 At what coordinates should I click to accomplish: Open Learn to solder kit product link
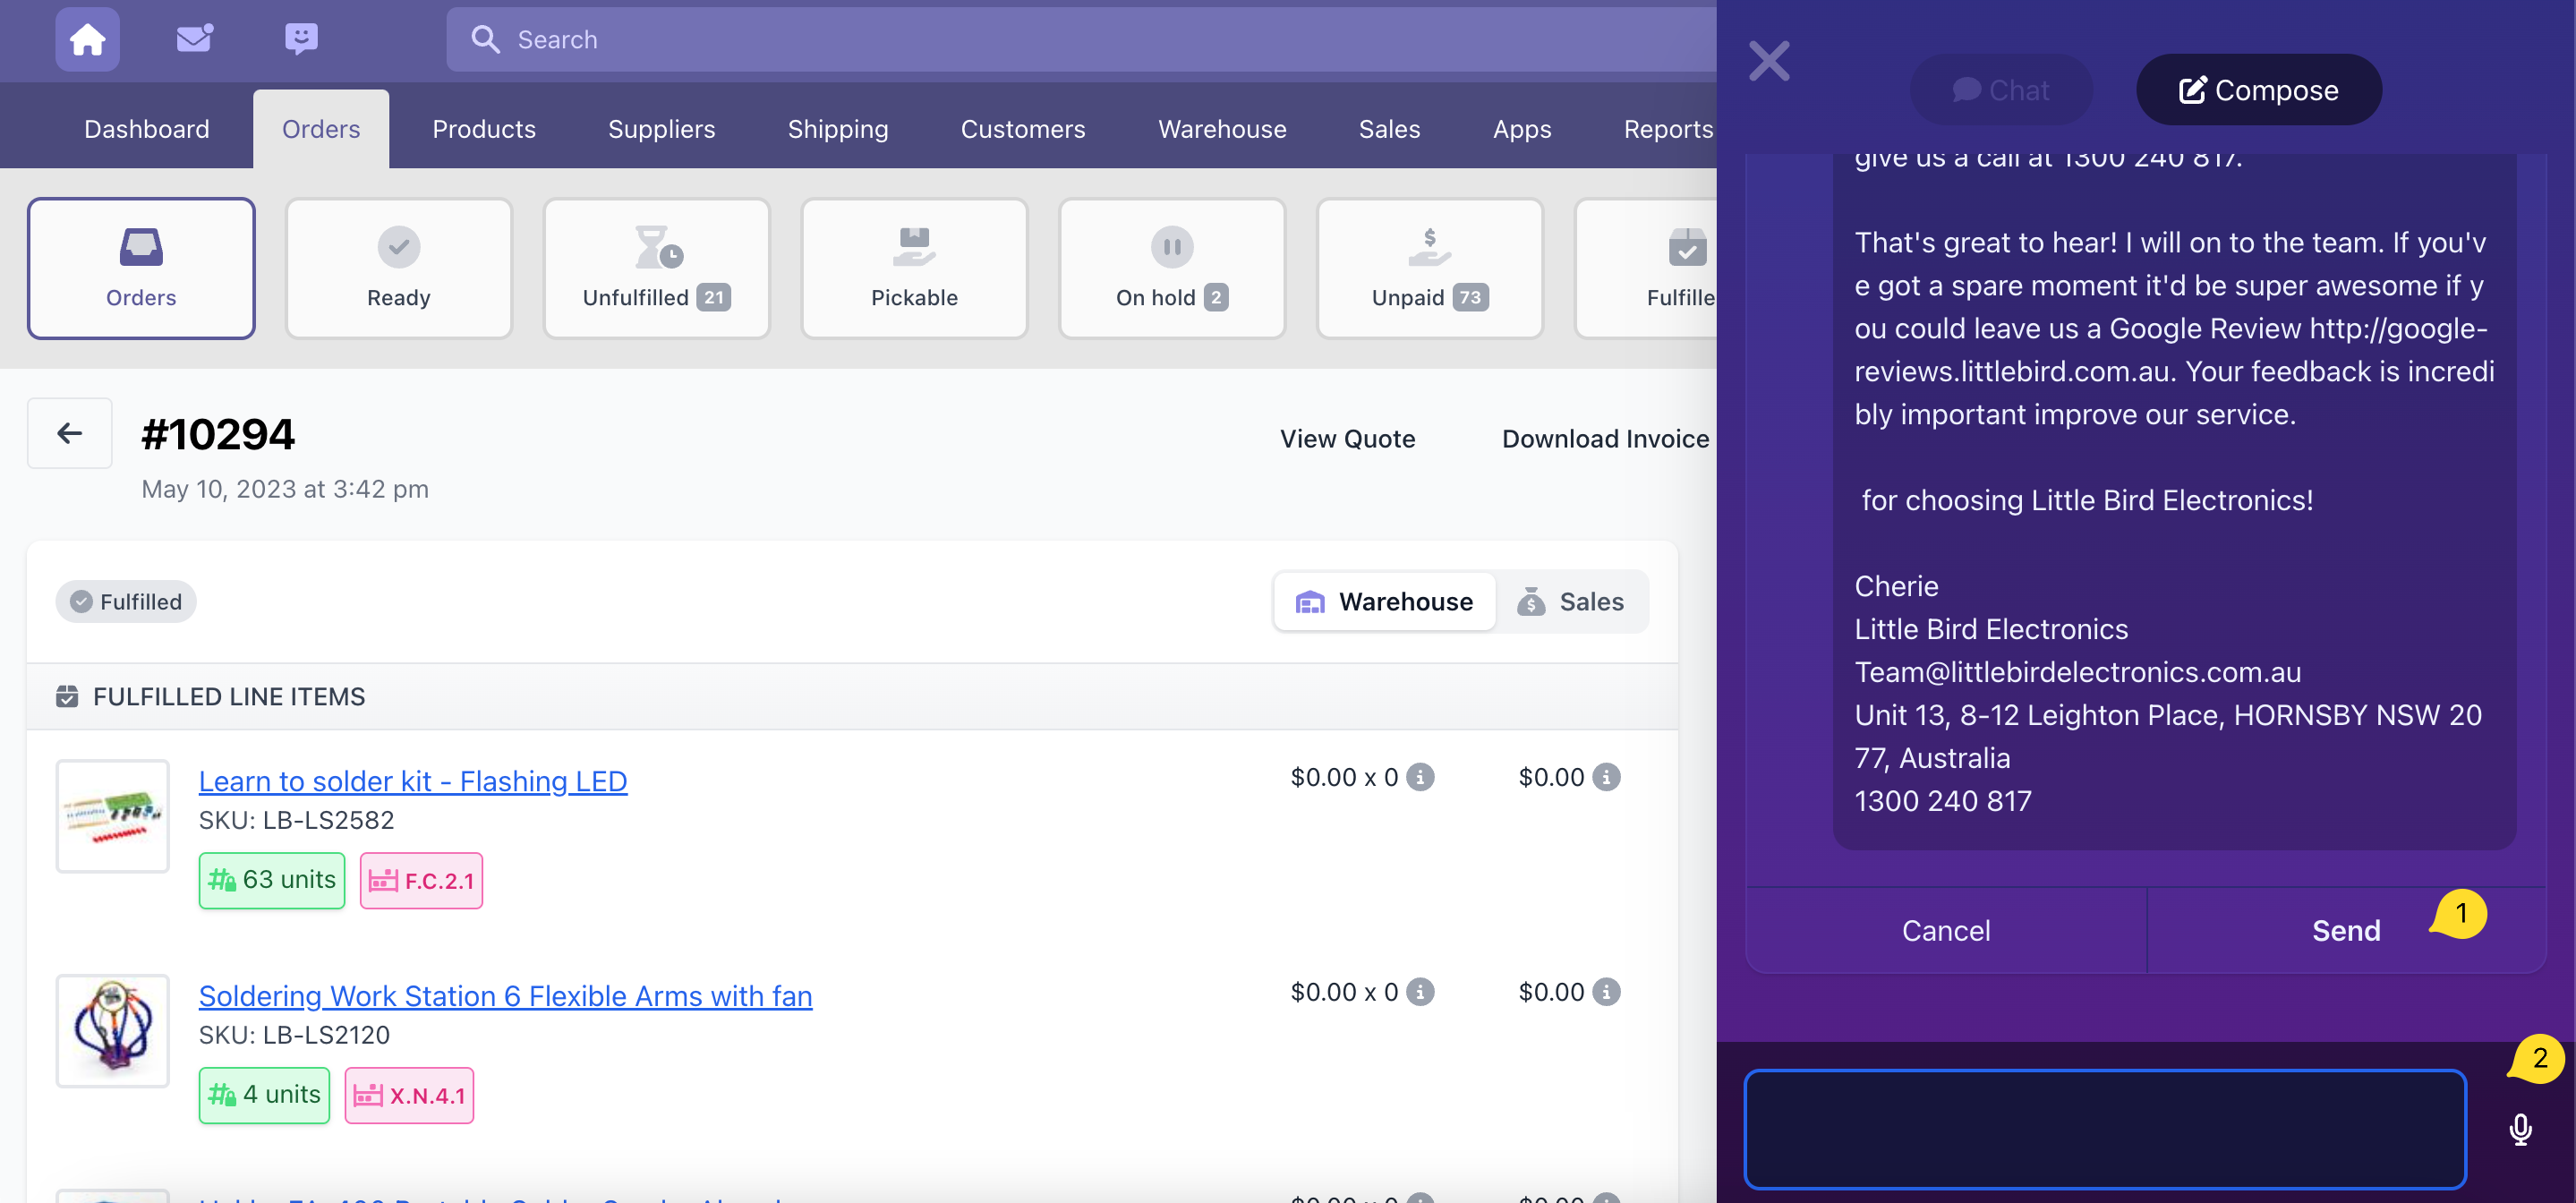[x=412, y=781]
